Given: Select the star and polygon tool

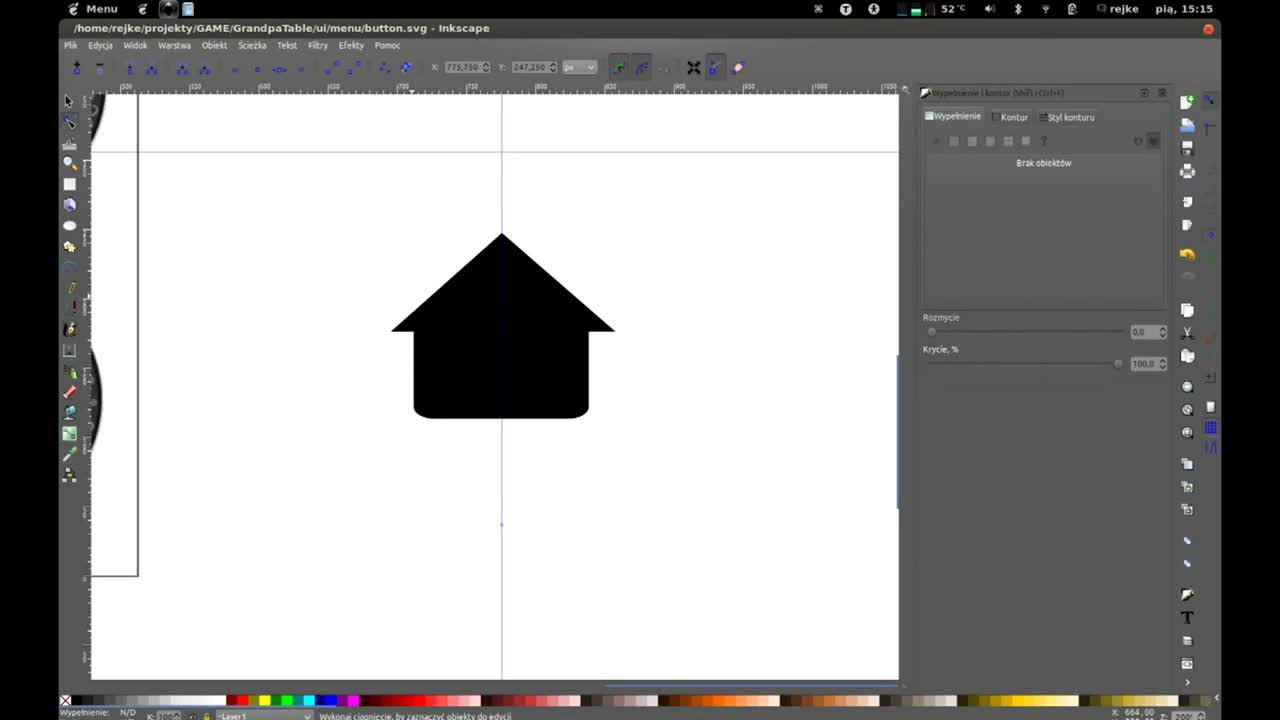Looking at the screenshot, I should pyautogui.click(x=69, y=246).
